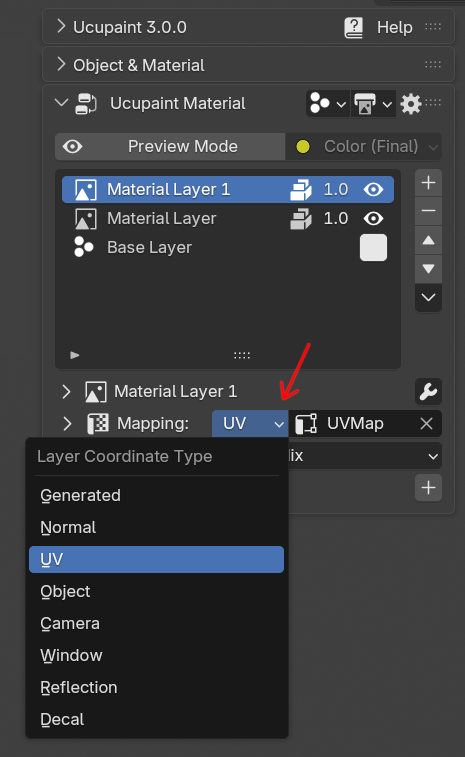Move layer up with arrow button
This screenshot has width=465, height=757.
click(428, 240)
